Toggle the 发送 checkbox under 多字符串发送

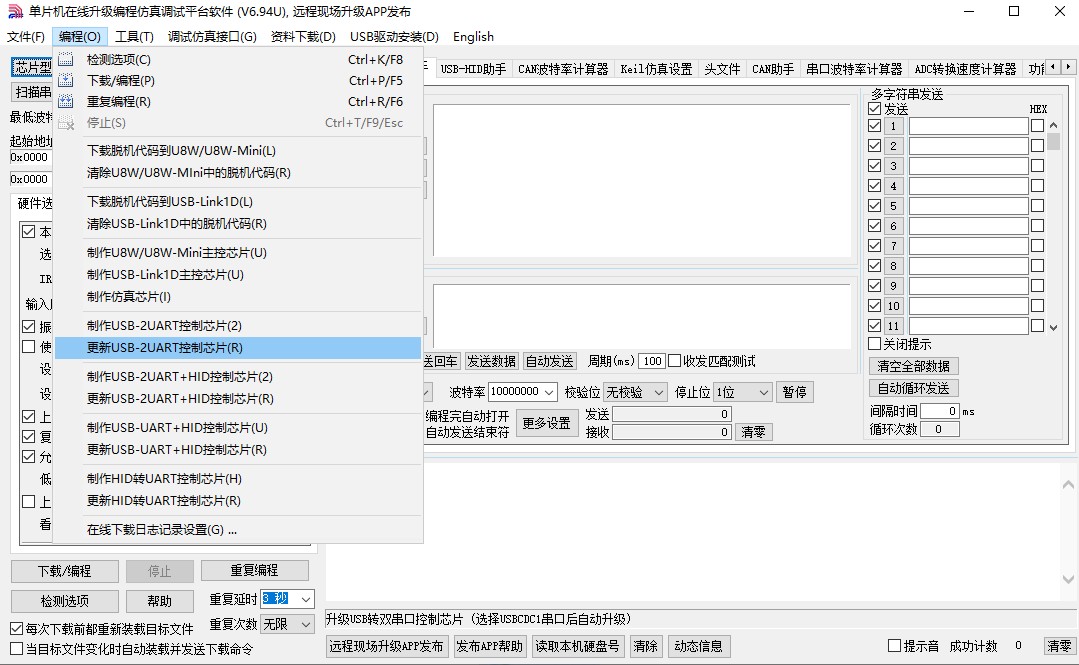coord(875,109)
